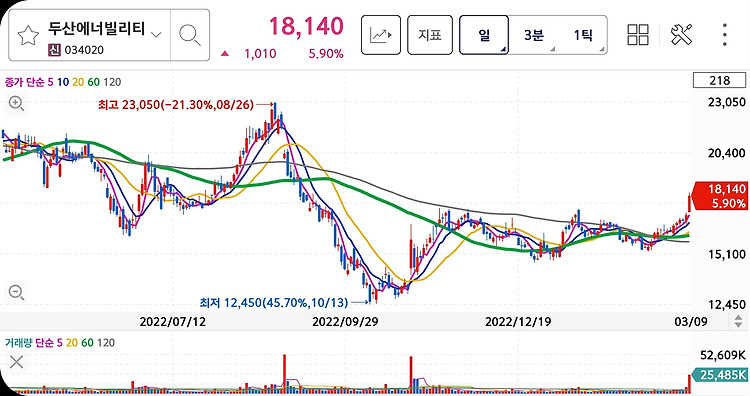The image size is (750, 396).
Task: Close the volume panel with X
Action: click(x=16, y=362)
